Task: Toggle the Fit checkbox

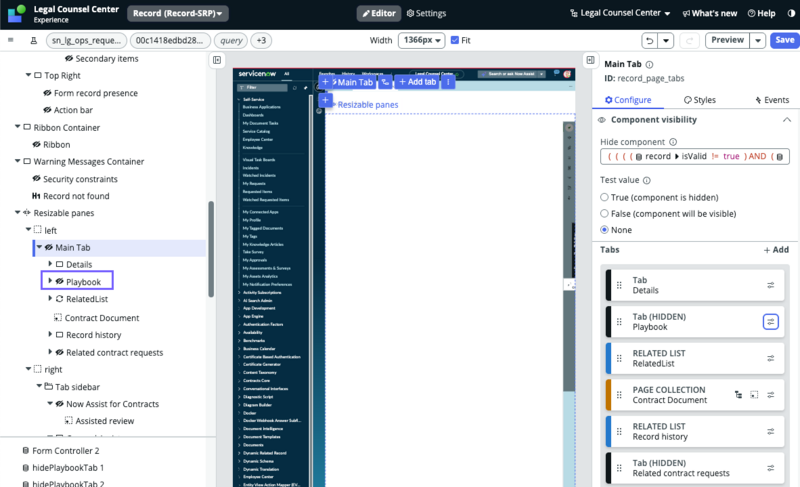Action: point(455,40)
